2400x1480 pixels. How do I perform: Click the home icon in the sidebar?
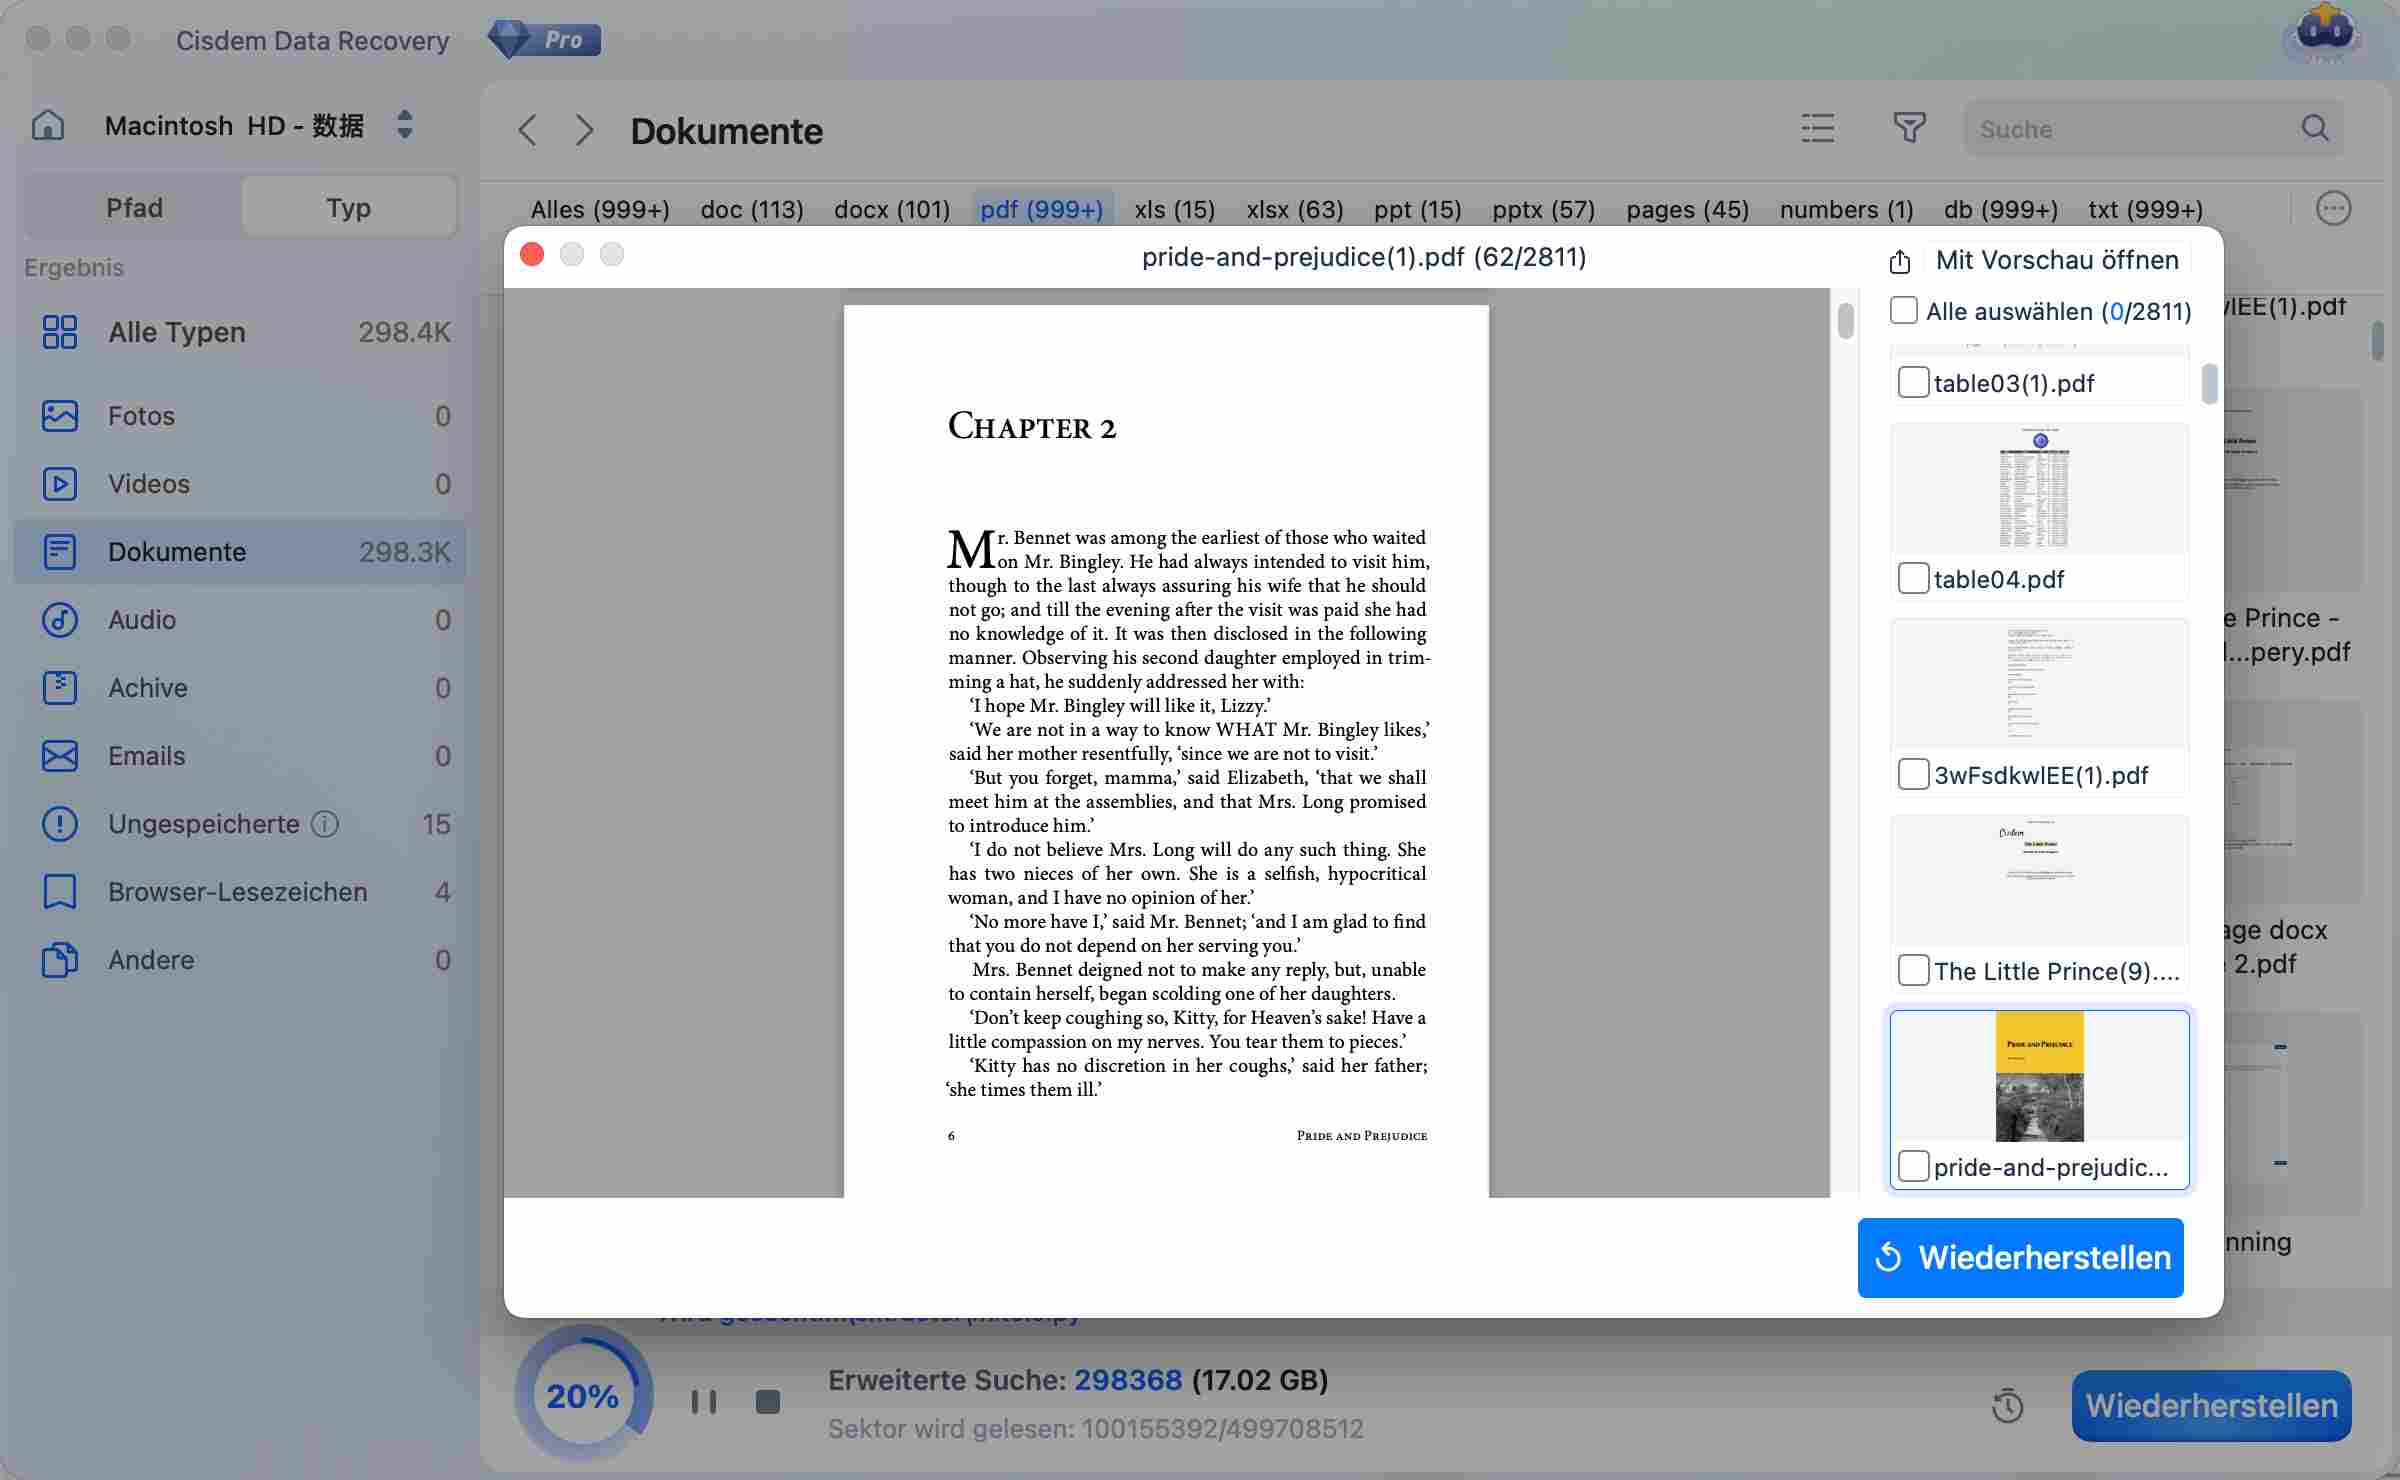click(47, 126)
